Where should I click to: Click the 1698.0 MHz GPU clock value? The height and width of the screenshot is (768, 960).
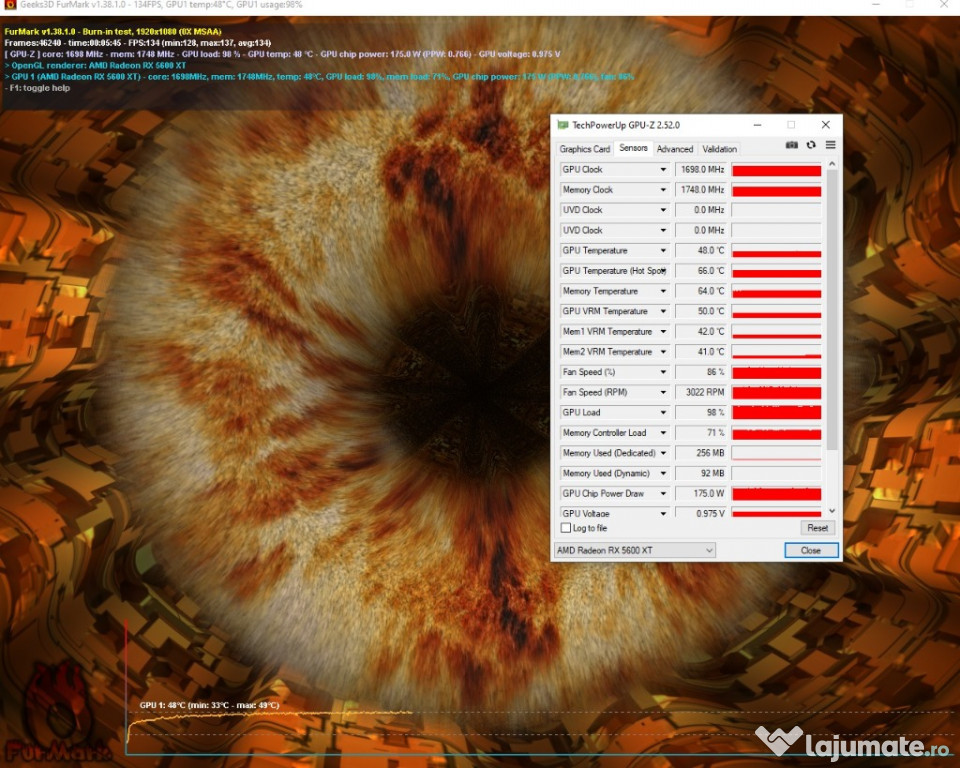pos(701,170)
